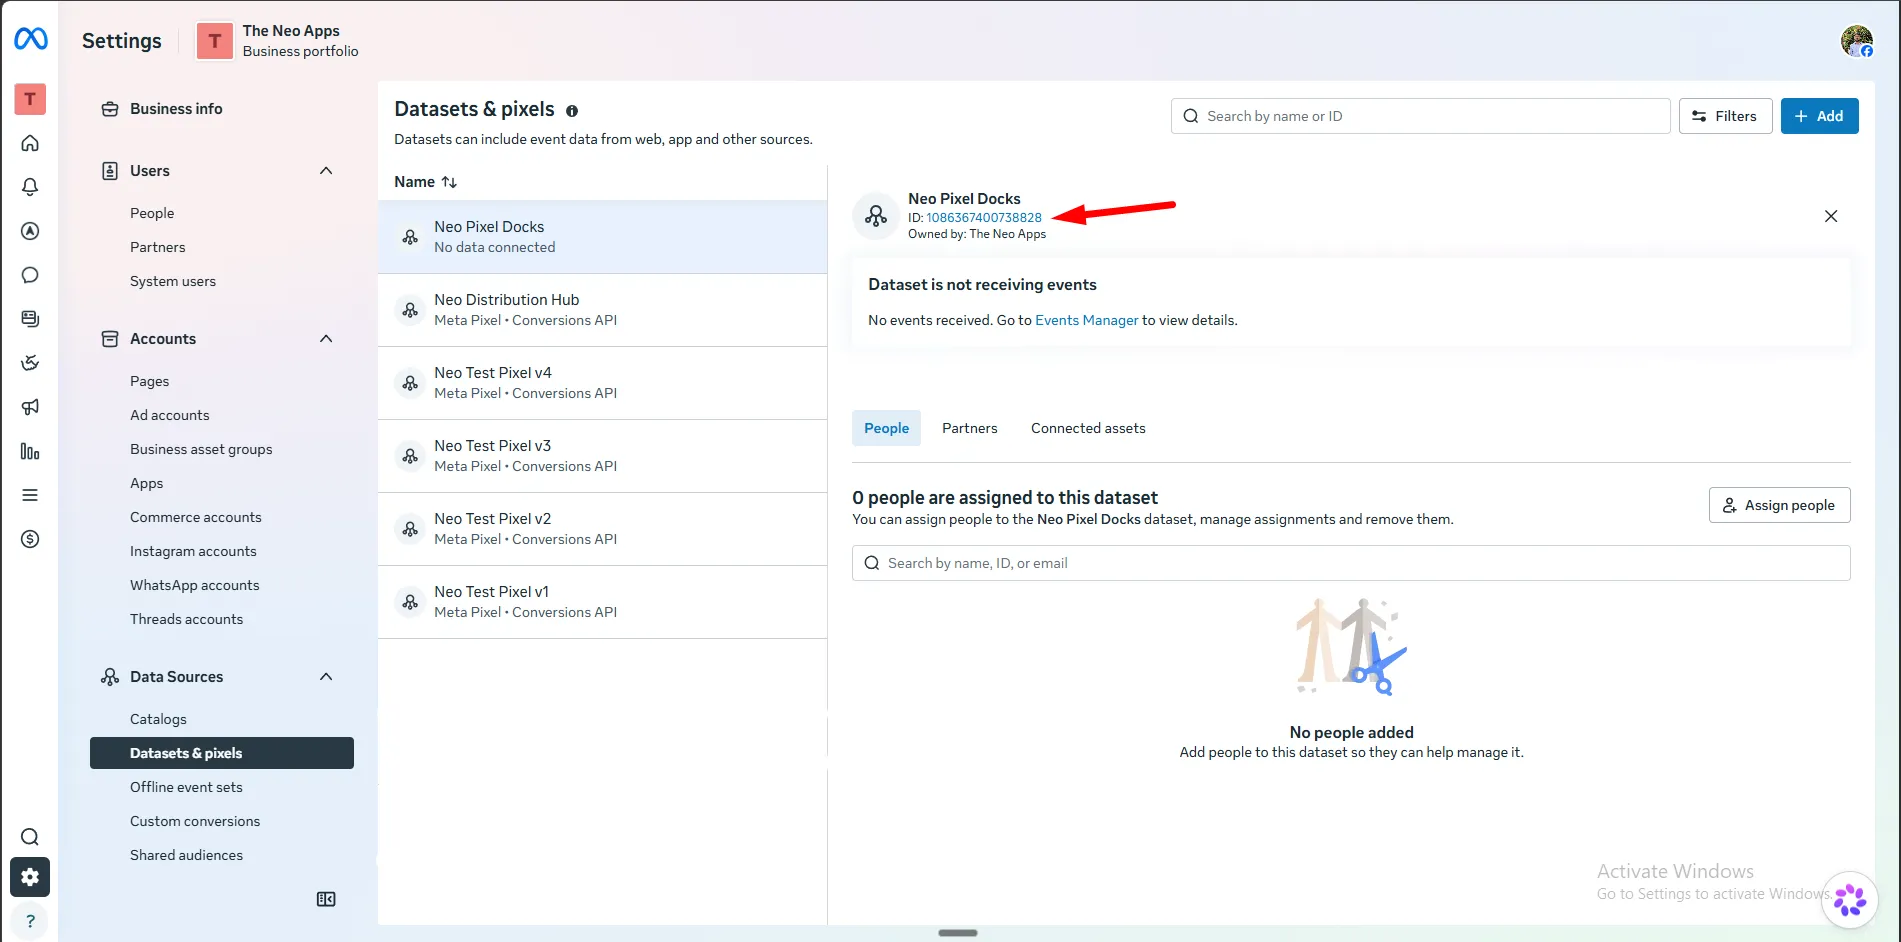Open the megaphone Ads icon
The image size is (1901, 942).
[30, 407]
